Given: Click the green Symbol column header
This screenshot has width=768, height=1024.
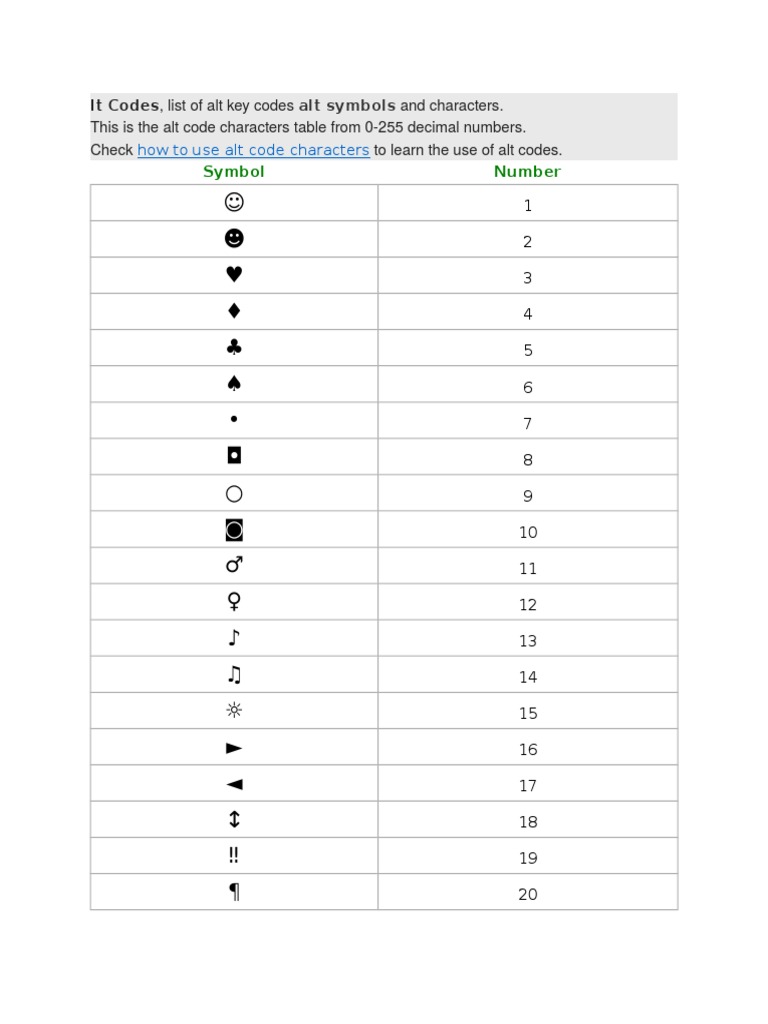Looking at the screenshot, I should coord(234,171).
